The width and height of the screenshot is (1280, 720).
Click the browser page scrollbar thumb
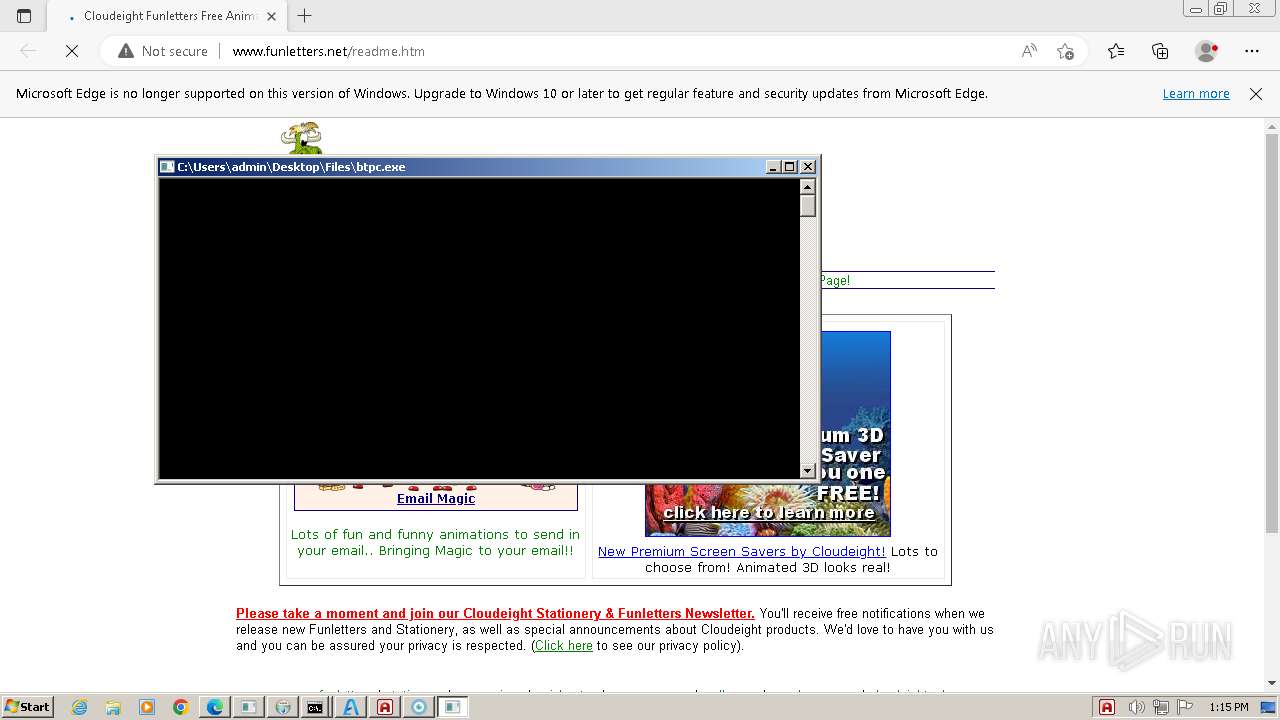[1272, 334]
